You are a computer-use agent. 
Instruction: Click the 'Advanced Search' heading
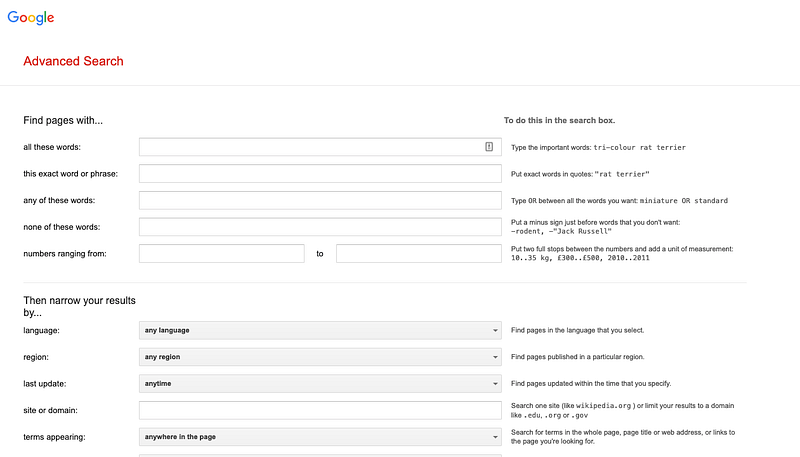[x=73, y=61]
